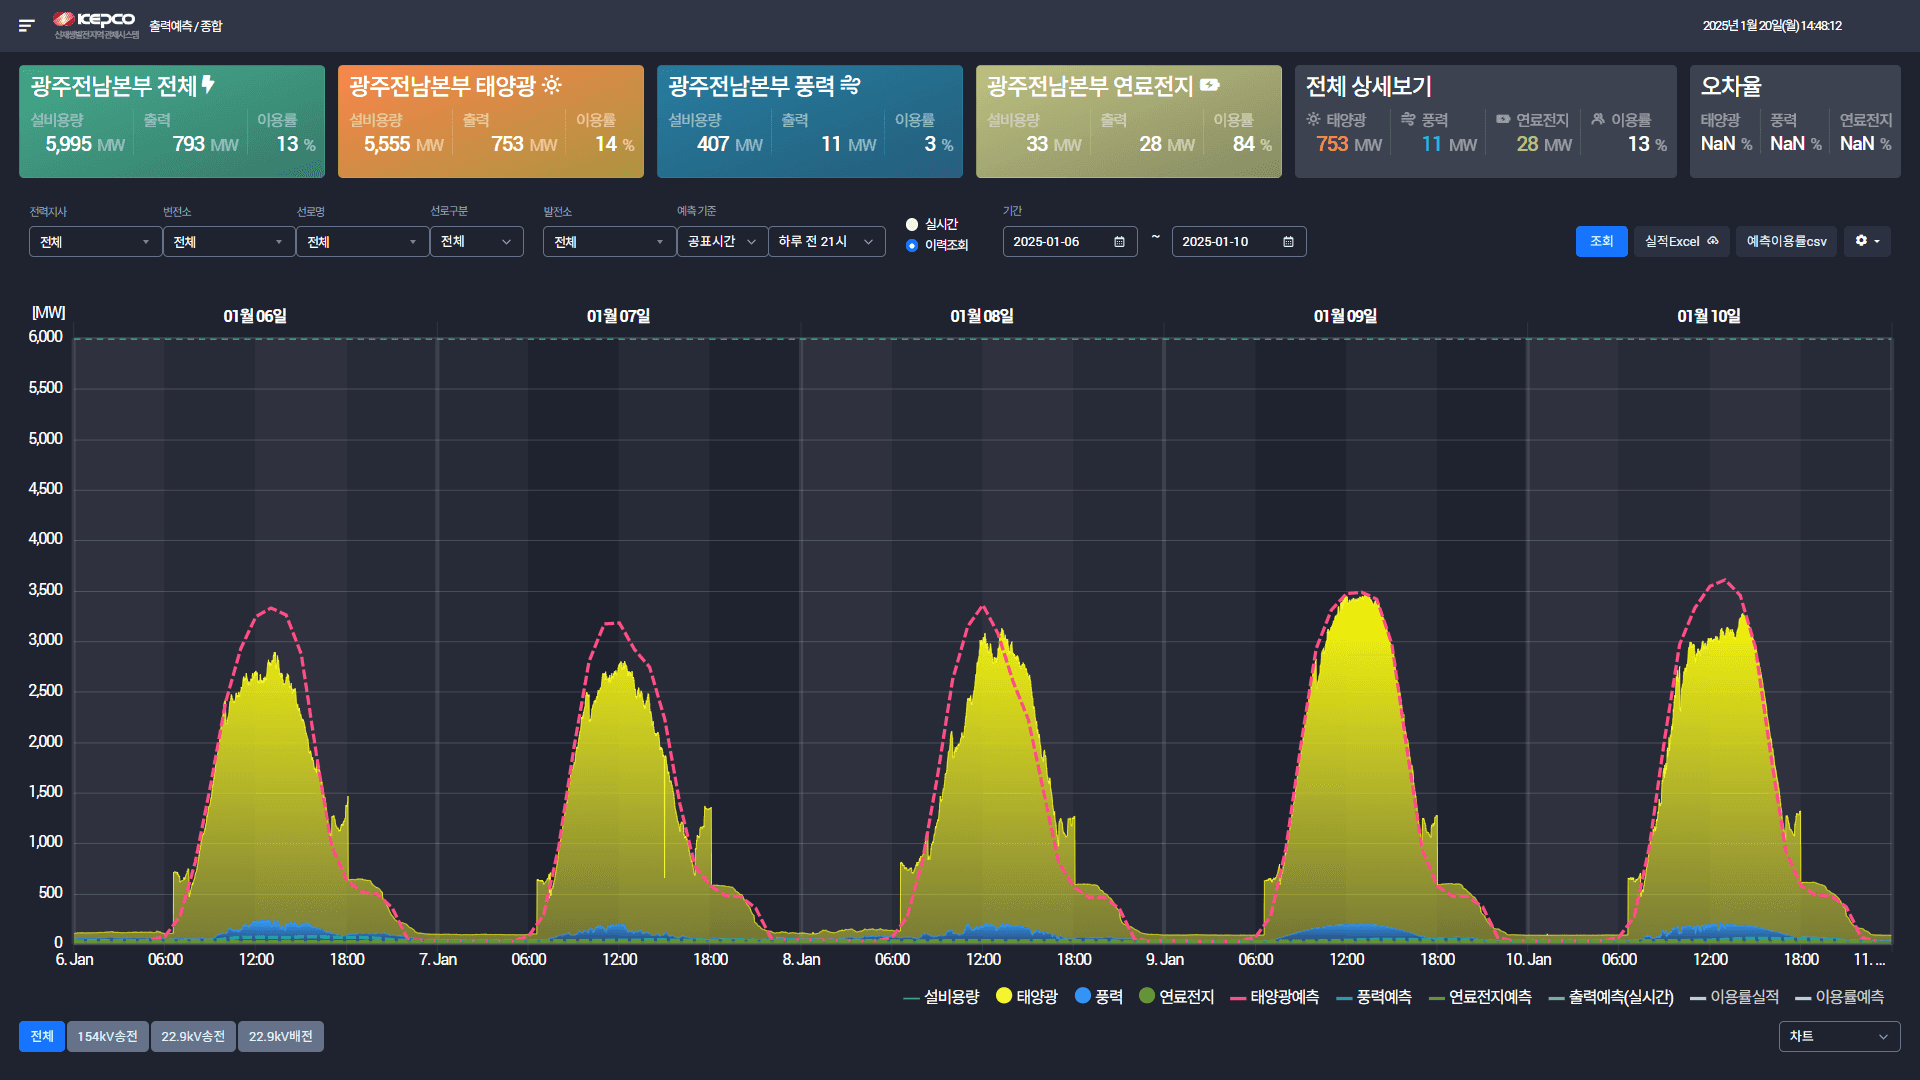The width and height of the screenshot is (1920, 1080).
Task: Click the wind icon in 풍력 card
Action: tap(850, 86)
